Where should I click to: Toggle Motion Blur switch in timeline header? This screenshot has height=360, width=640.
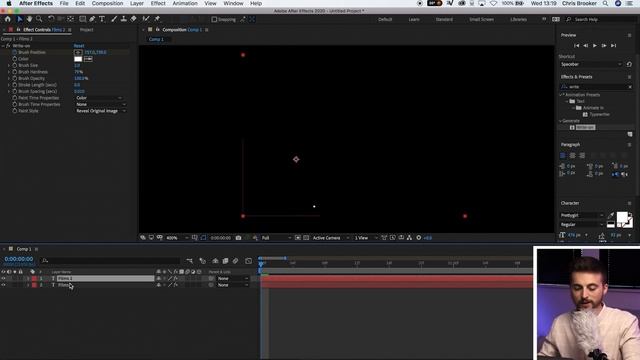[x=236, y=261]
